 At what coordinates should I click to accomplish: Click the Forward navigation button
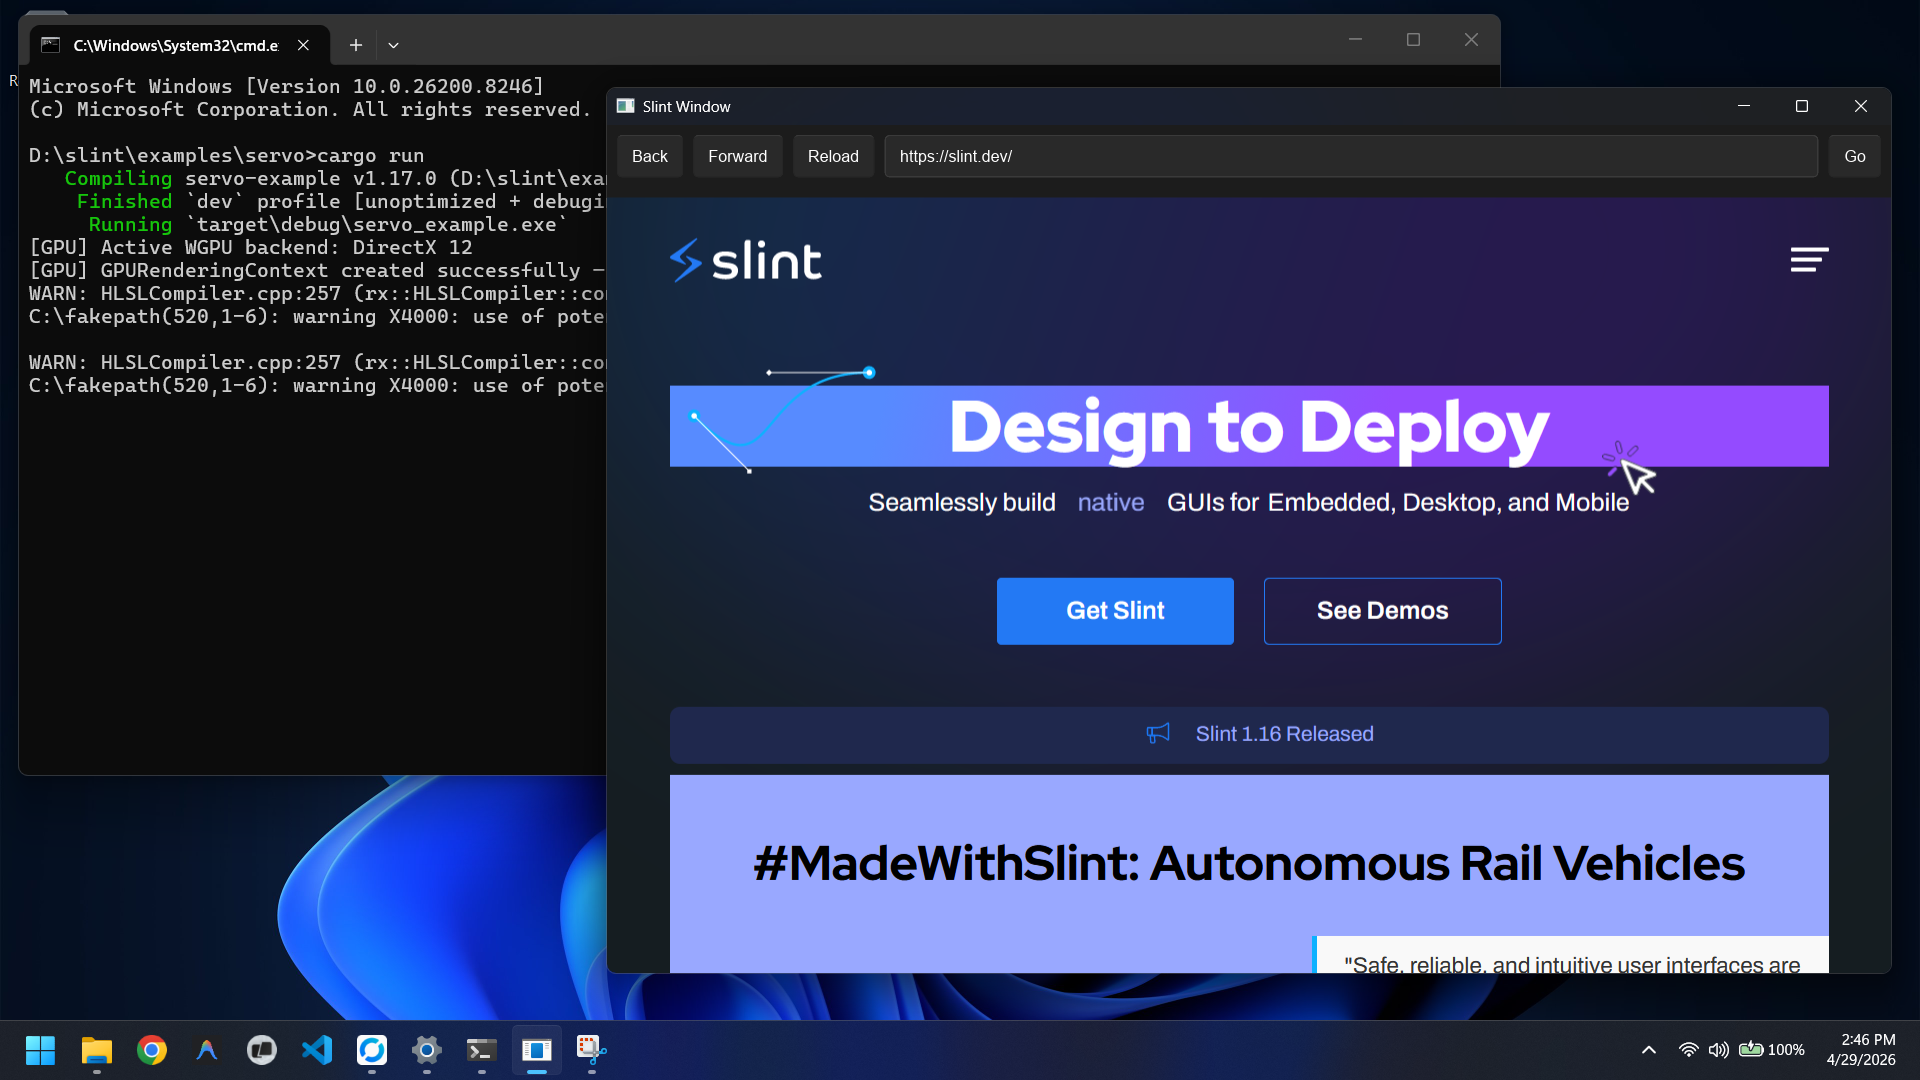738,156
